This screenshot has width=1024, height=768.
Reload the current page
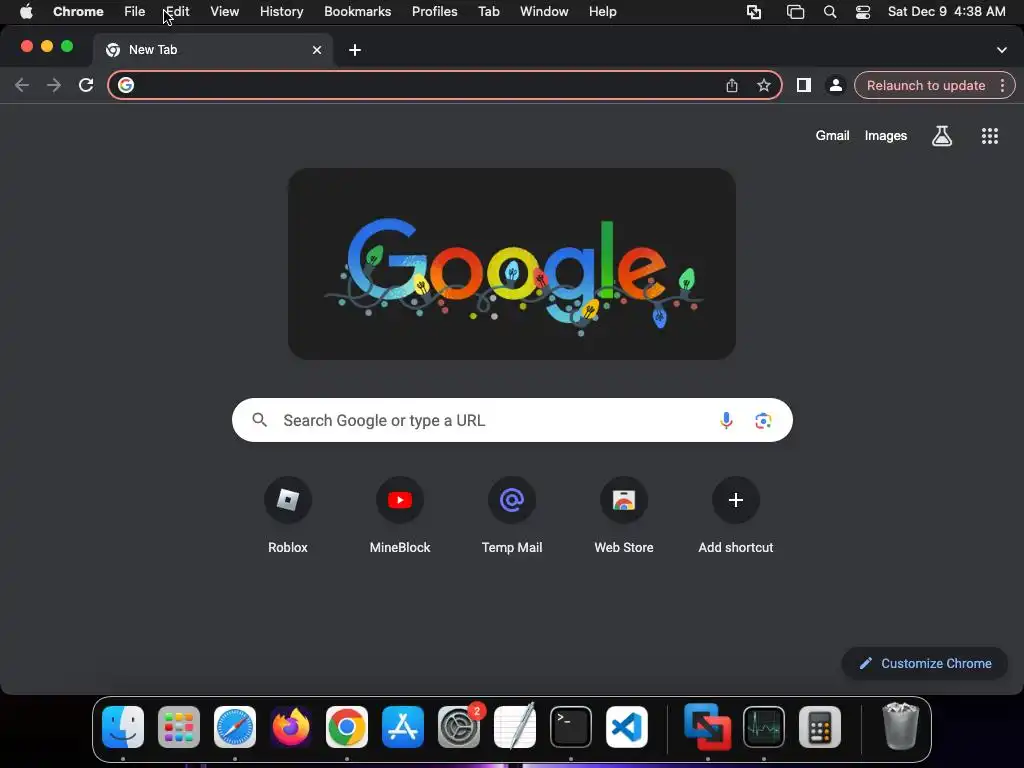(x=86, y=85)
